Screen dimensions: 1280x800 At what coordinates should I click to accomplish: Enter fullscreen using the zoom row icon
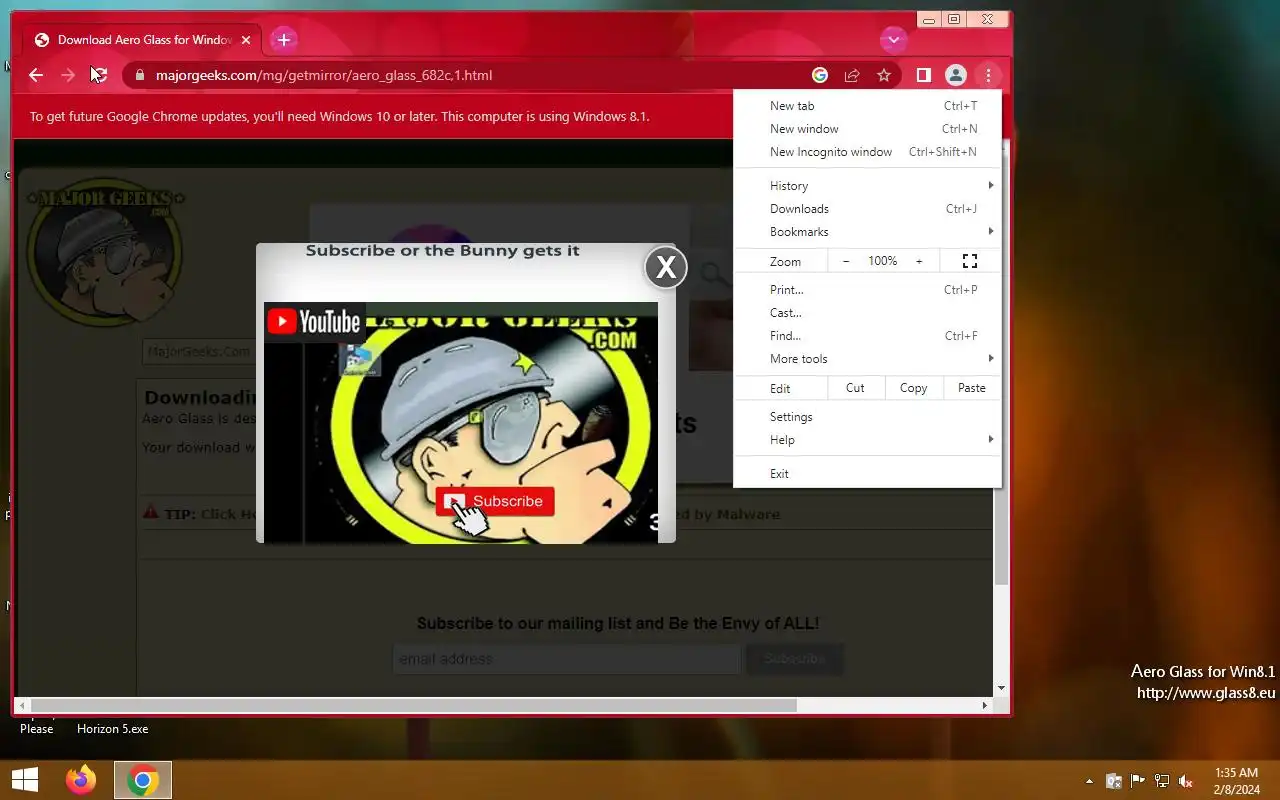click(x=969, y=261)
